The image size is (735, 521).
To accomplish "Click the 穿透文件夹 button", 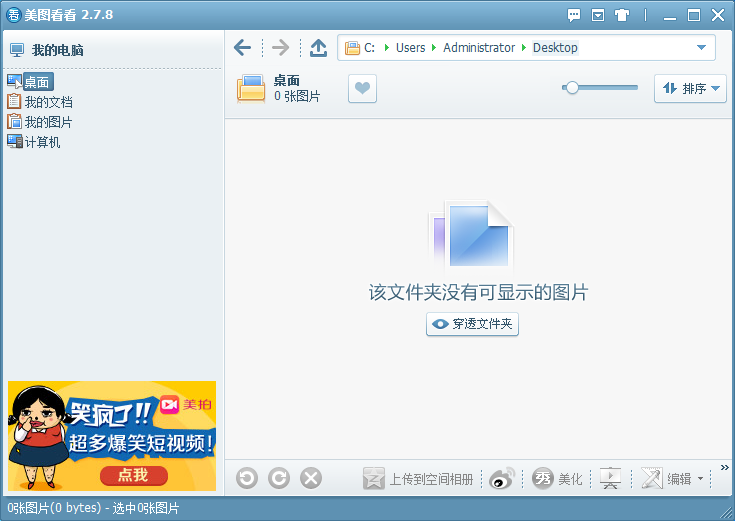I will pos(472,324).
